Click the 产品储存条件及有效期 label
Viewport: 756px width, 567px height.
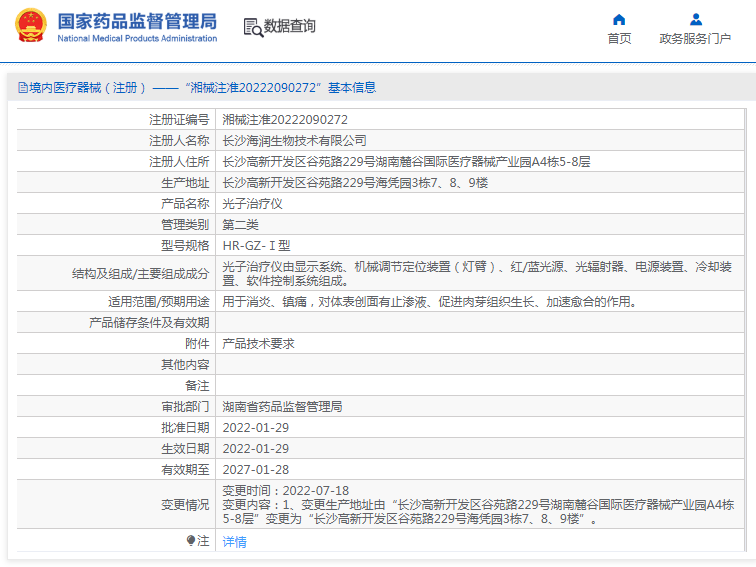point(149,323)
